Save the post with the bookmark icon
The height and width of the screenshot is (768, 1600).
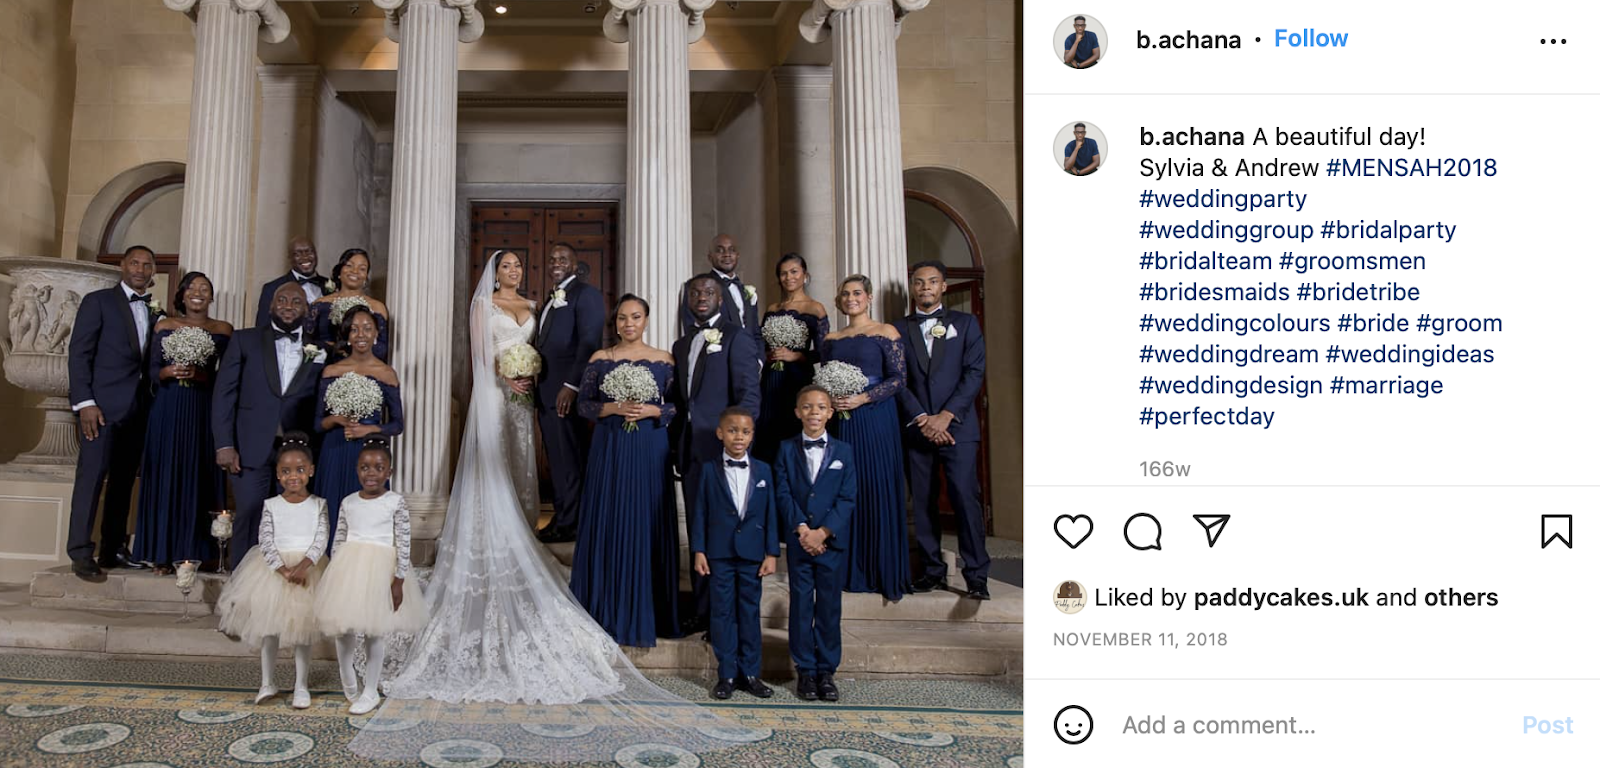coord(1556,531)
